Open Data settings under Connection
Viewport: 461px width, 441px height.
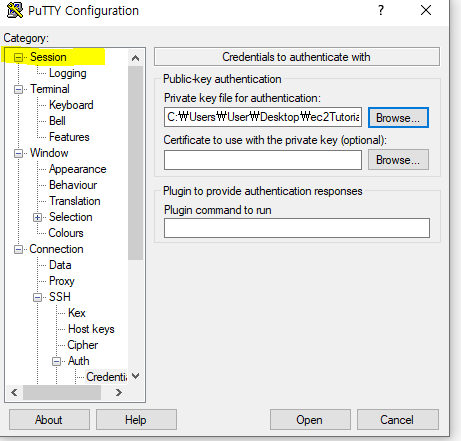click(60, 265)
